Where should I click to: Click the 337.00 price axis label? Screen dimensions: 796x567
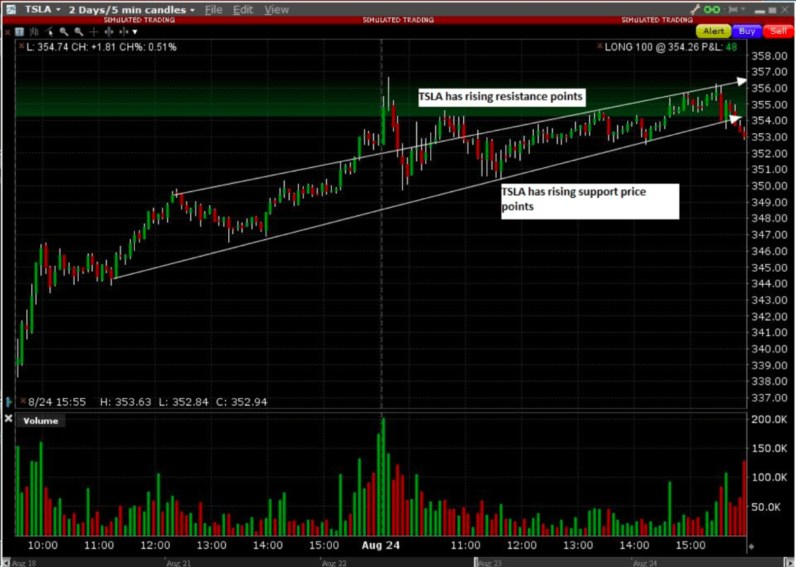pos(771,397)
